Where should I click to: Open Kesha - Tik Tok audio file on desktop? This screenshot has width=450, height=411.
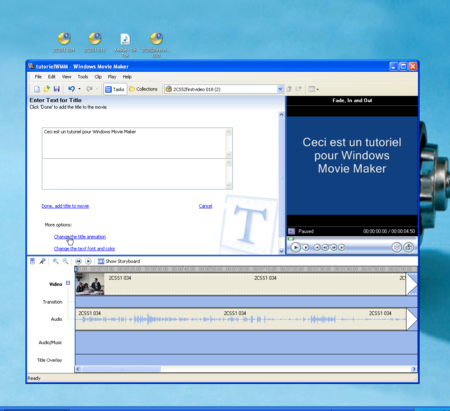point(125,45)
